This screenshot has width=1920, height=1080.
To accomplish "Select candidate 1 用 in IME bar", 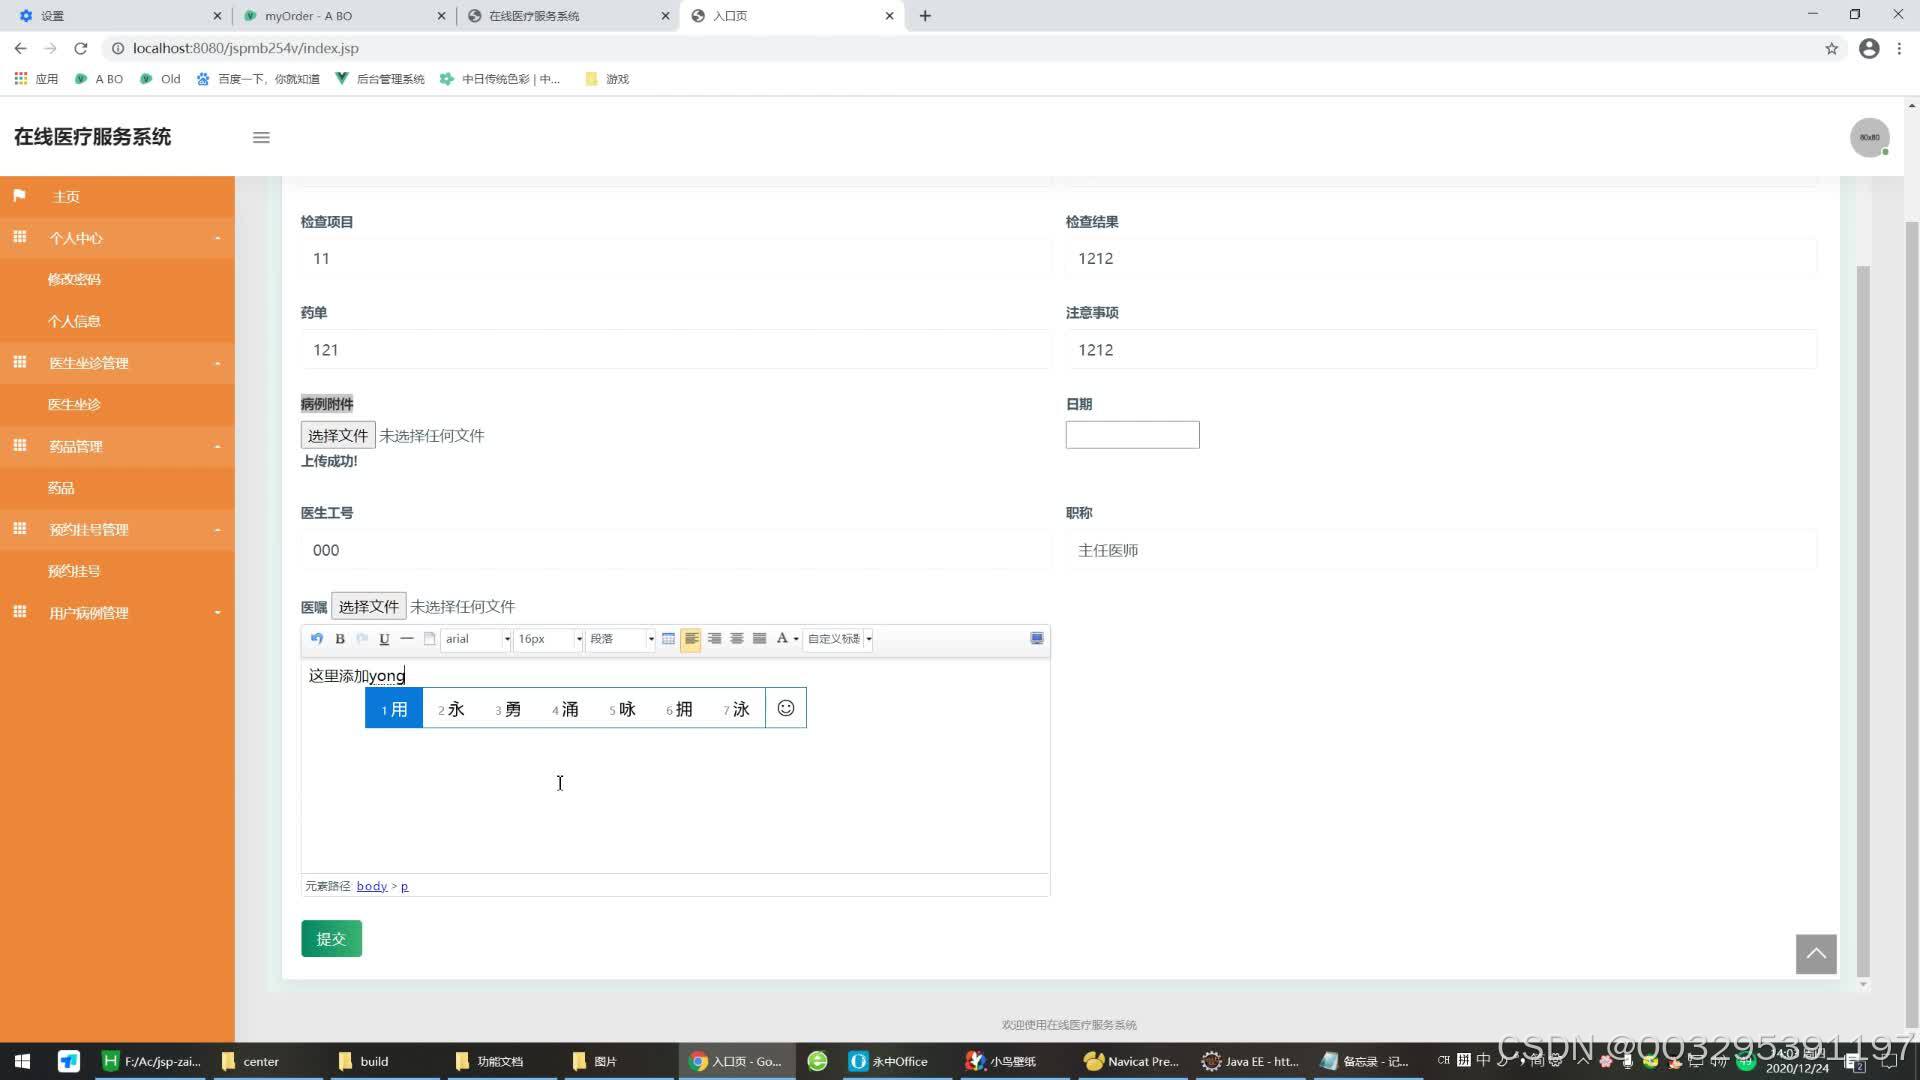I will click(394, 709).
